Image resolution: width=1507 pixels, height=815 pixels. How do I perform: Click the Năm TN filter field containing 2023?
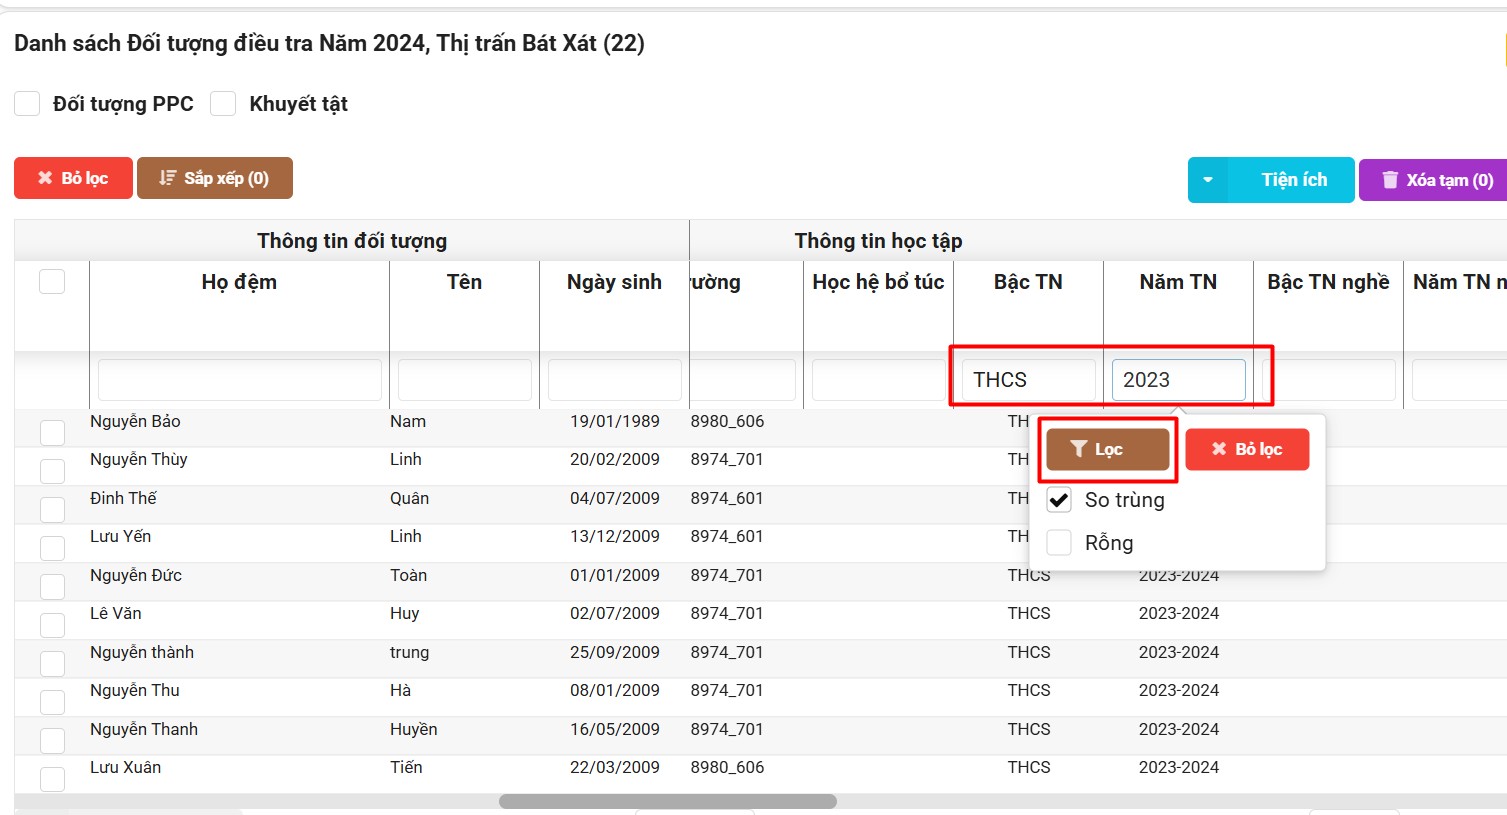click(x=1178, y=380)
